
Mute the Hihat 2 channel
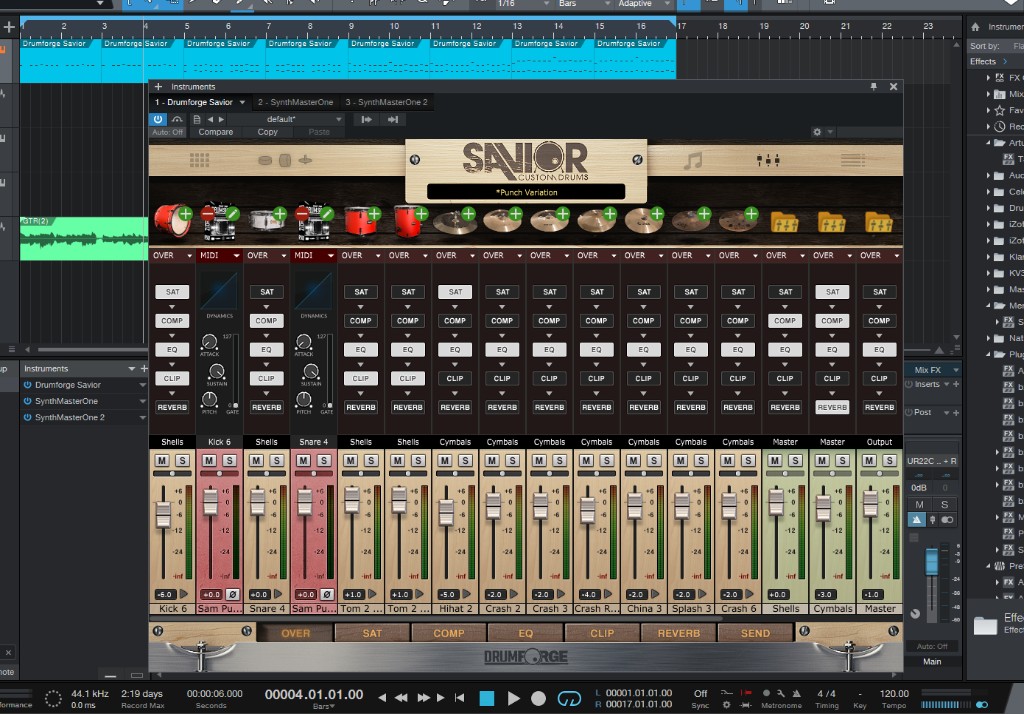444,461
